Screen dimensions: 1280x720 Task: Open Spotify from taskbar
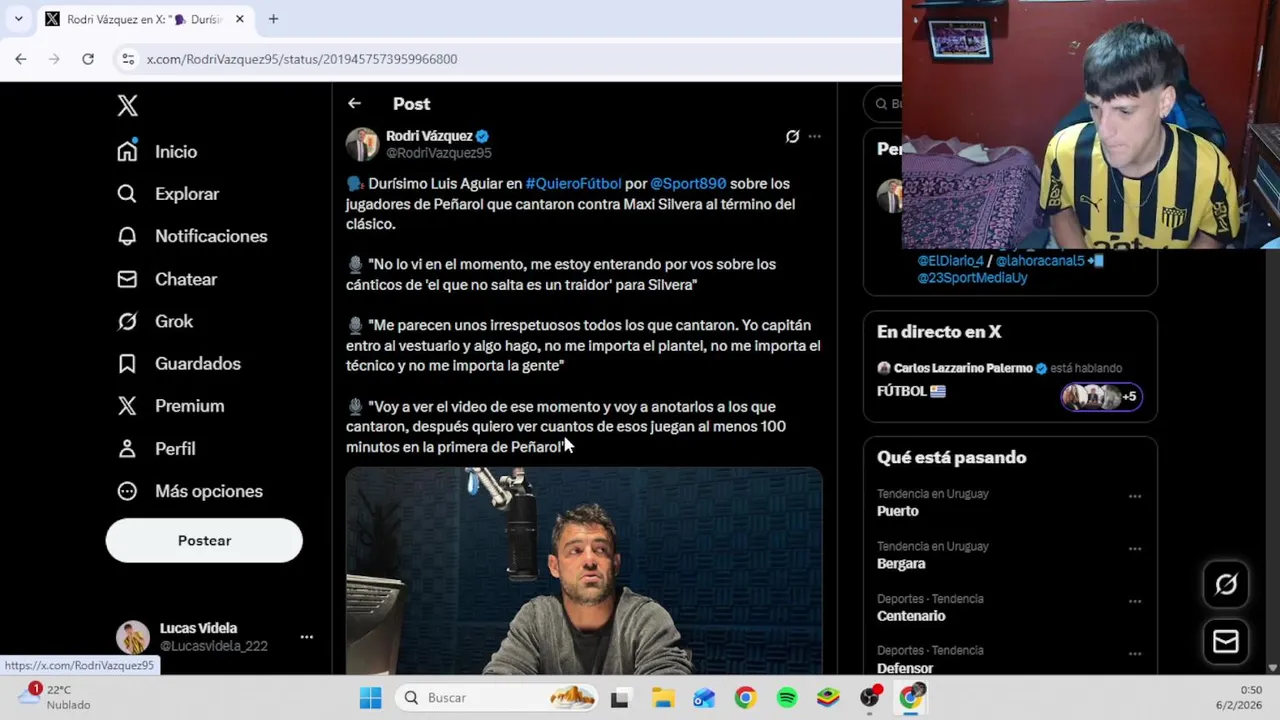coord(787,698)
